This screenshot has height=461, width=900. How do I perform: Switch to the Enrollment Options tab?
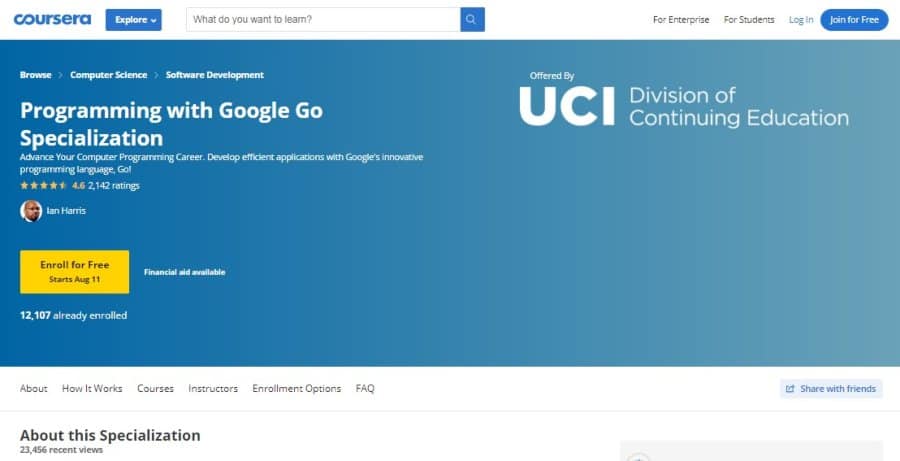coord(297,389)
